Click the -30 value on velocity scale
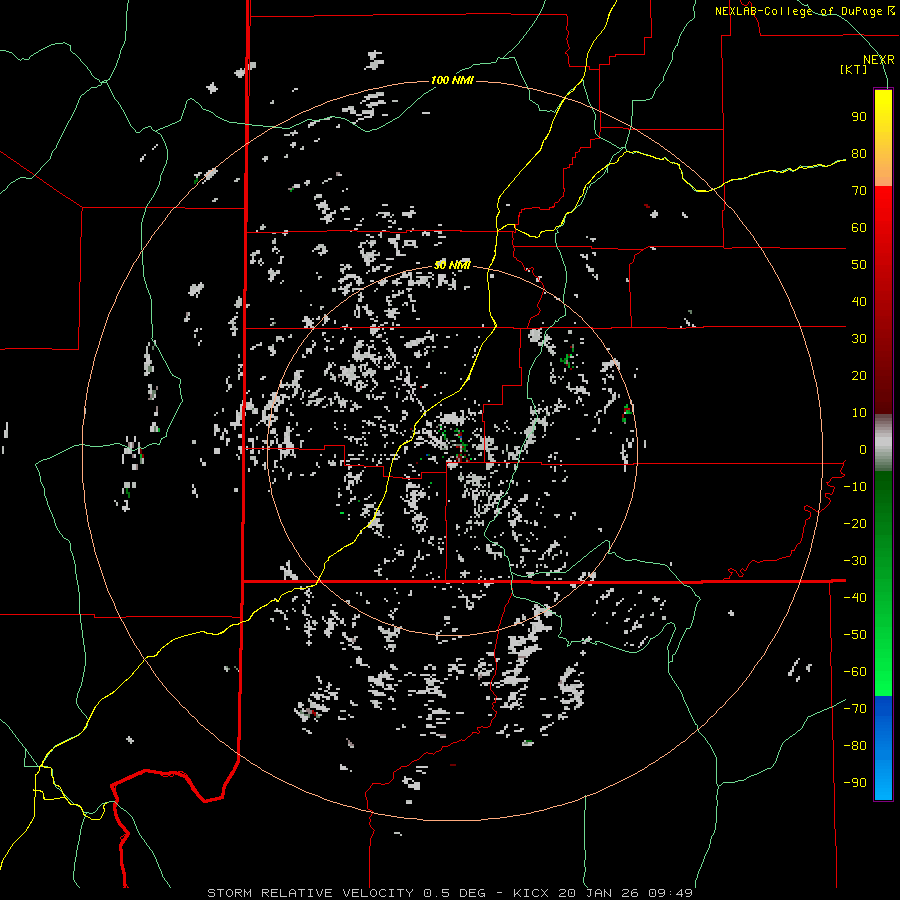This screenshot has height=900, width=900. tap(855, 561)
